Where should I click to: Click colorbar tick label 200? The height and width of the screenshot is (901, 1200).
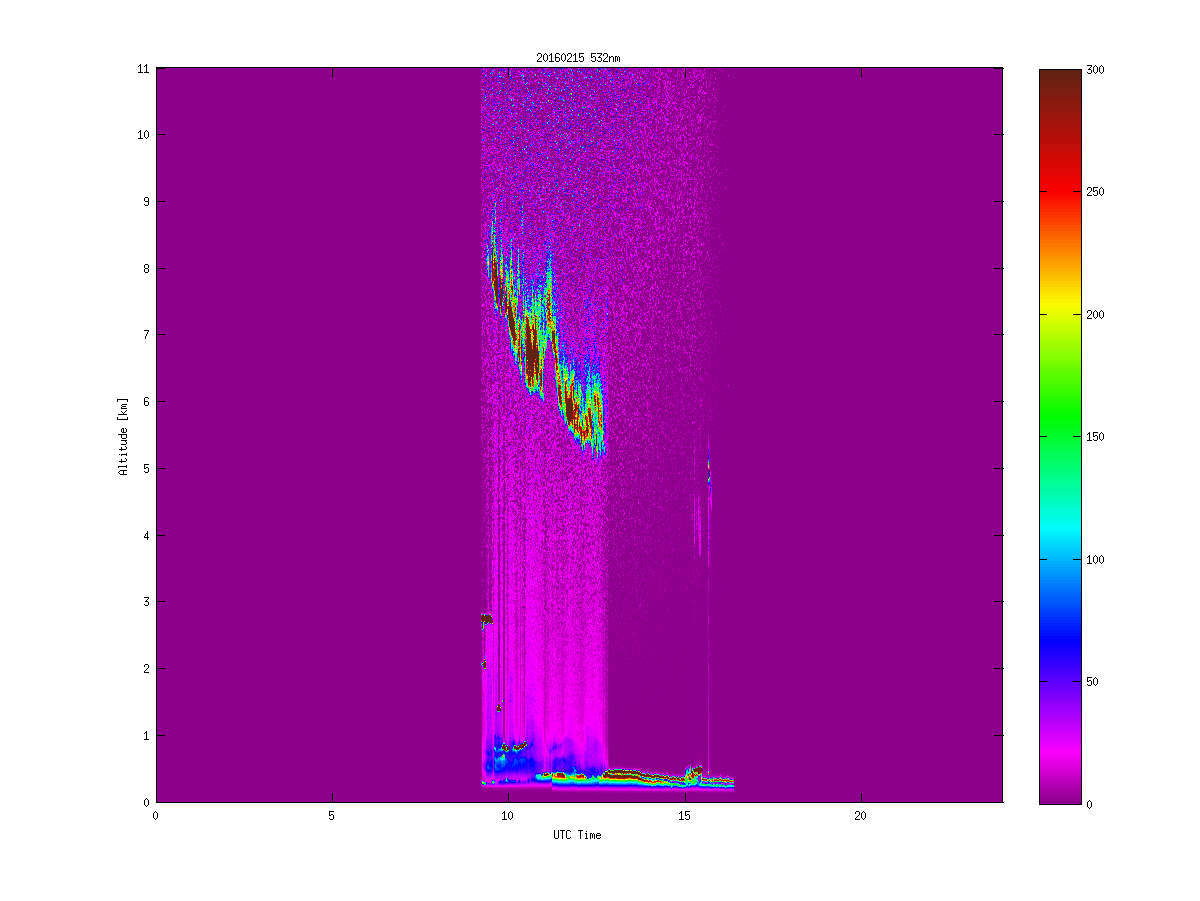(1097, 314)
